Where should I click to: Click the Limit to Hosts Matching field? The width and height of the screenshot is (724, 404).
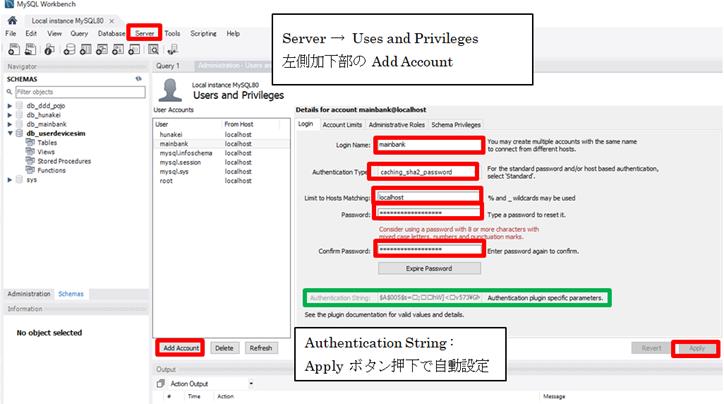coord(428,197)
